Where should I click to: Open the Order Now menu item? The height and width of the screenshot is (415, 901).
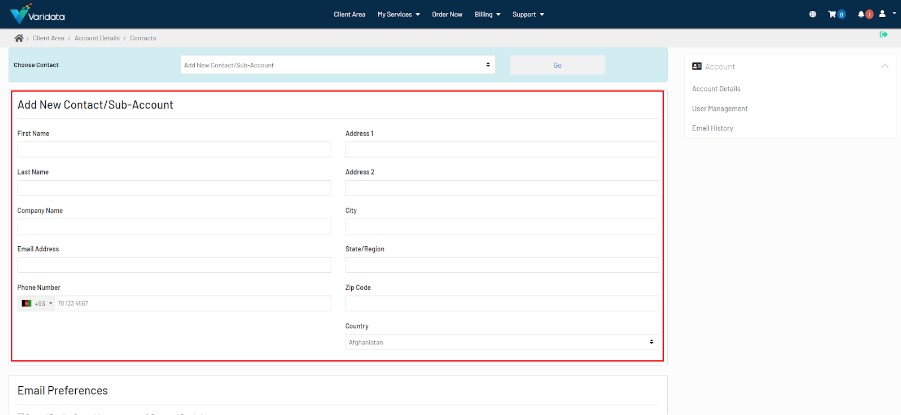coord(447,14)
